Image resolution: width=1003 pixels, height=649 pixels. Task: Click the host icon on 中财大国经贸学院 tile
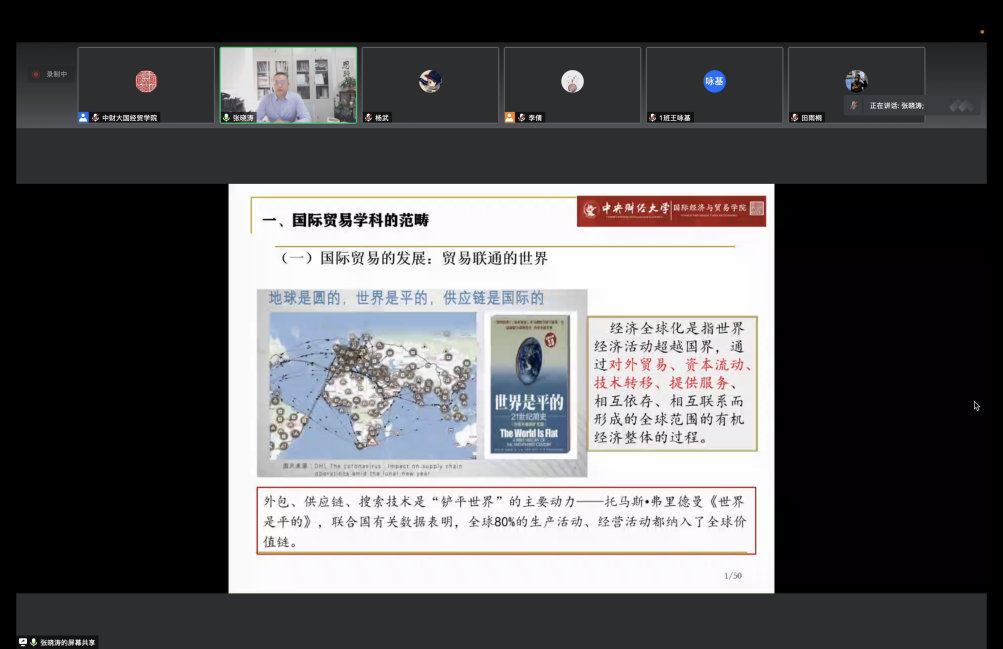coord(84,117)
